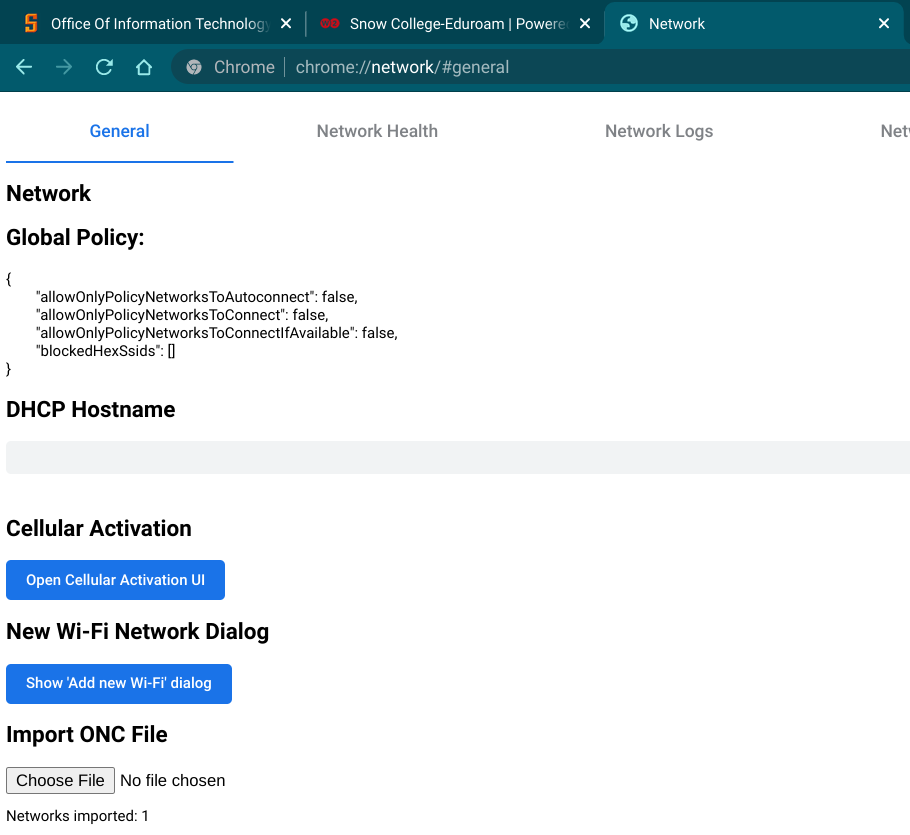Reload the chrome://network page

point(104,67)
